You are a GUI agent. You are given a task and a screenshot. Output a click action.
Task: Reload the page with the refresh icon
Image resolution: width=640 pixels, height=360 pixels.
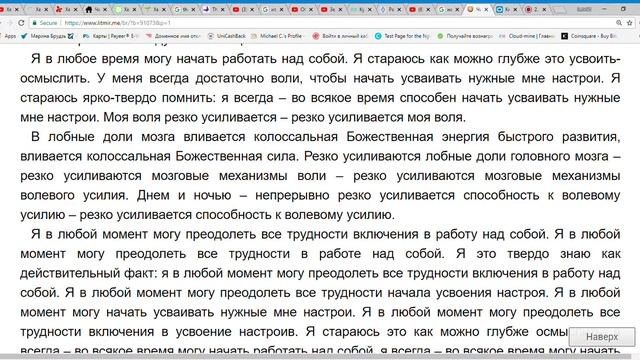(x=22, y=23)
